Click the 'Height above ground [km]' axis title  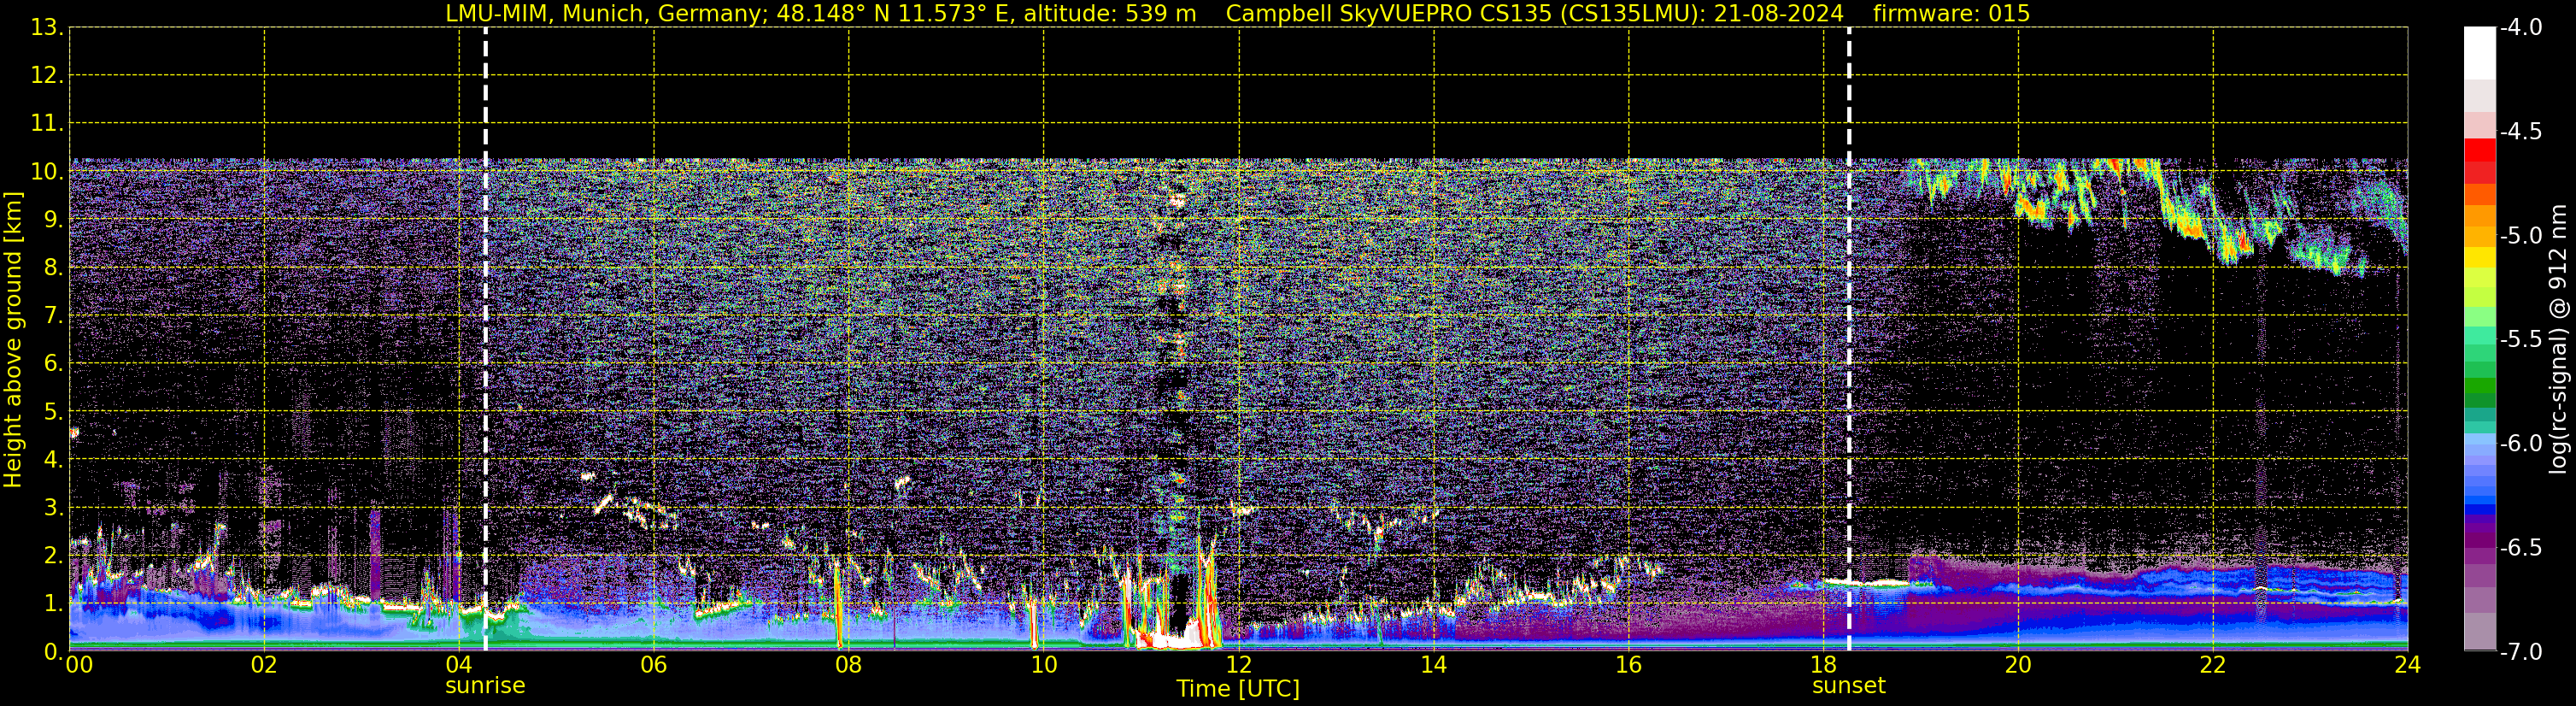[13, 340]
